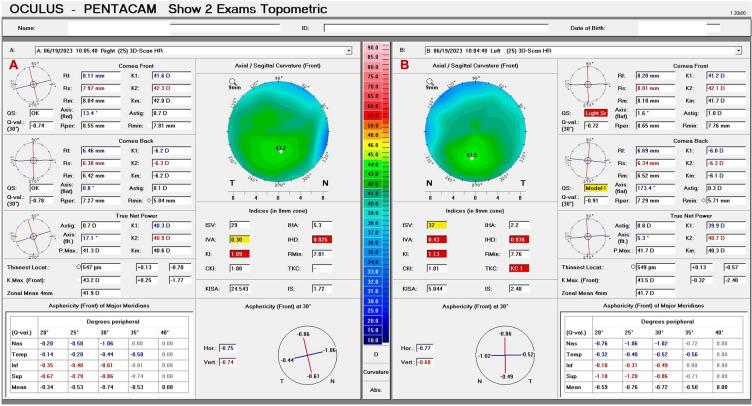752x406 pixels.
Task: Click exam A asphericity circle diagram
Action: coord(307,355)
